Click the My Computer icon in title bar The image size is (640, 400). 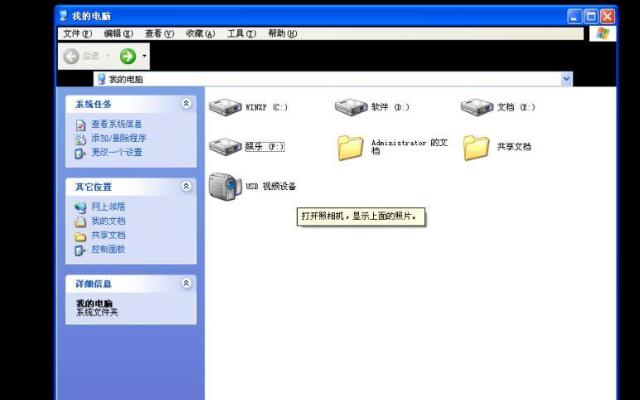(x=63, y=16)
